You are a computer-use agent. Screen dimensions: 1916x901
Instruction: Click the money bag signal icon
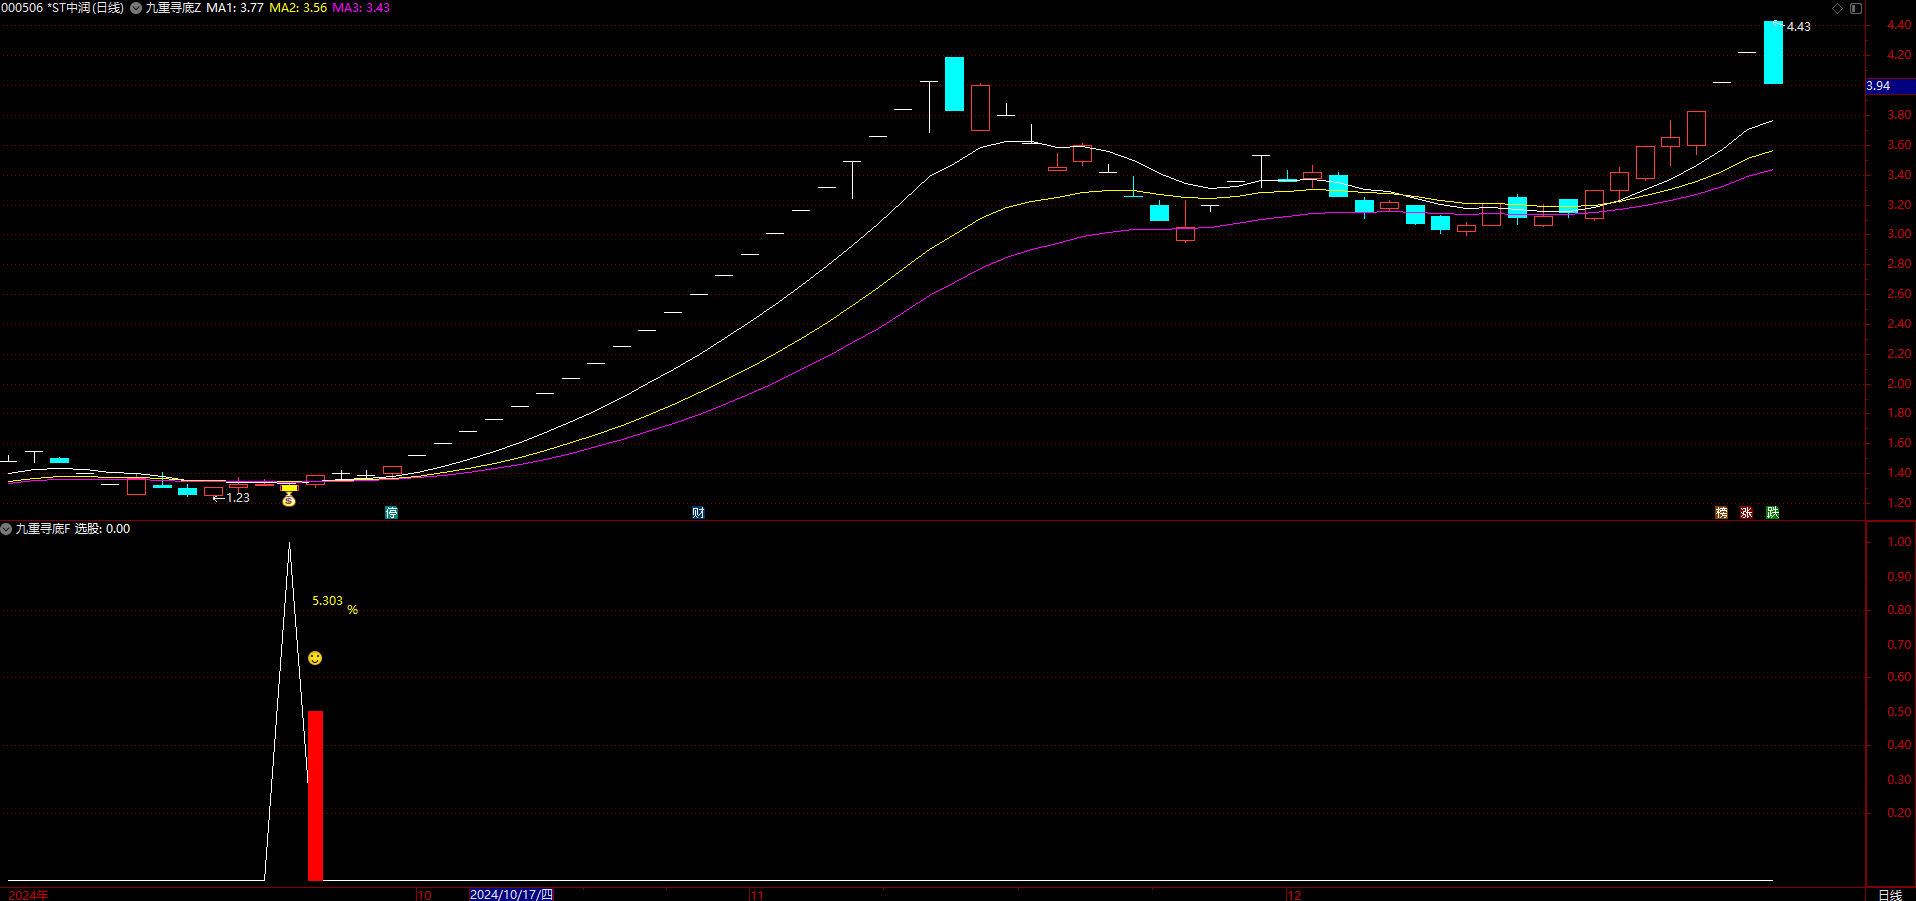click(289, 499)
